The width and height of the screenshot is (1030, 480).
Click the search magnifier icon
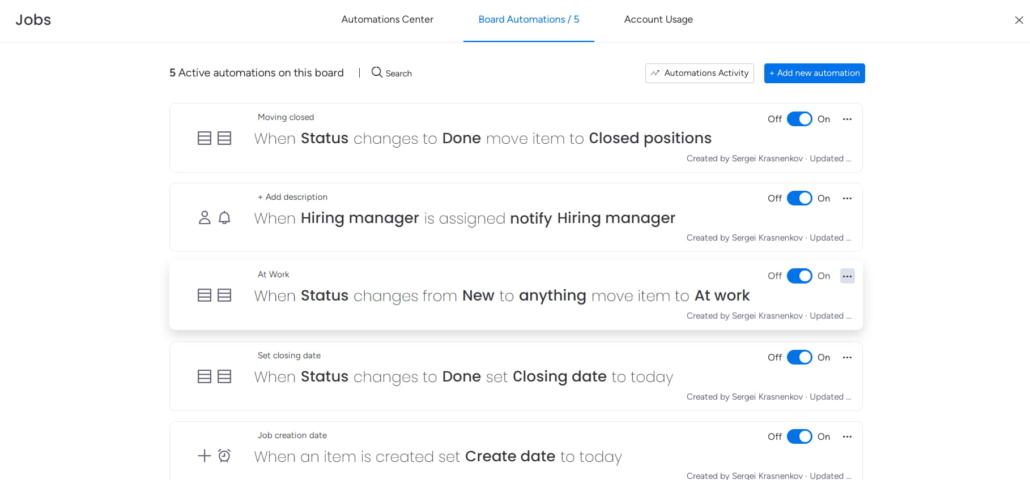click(x=377, y=73)
